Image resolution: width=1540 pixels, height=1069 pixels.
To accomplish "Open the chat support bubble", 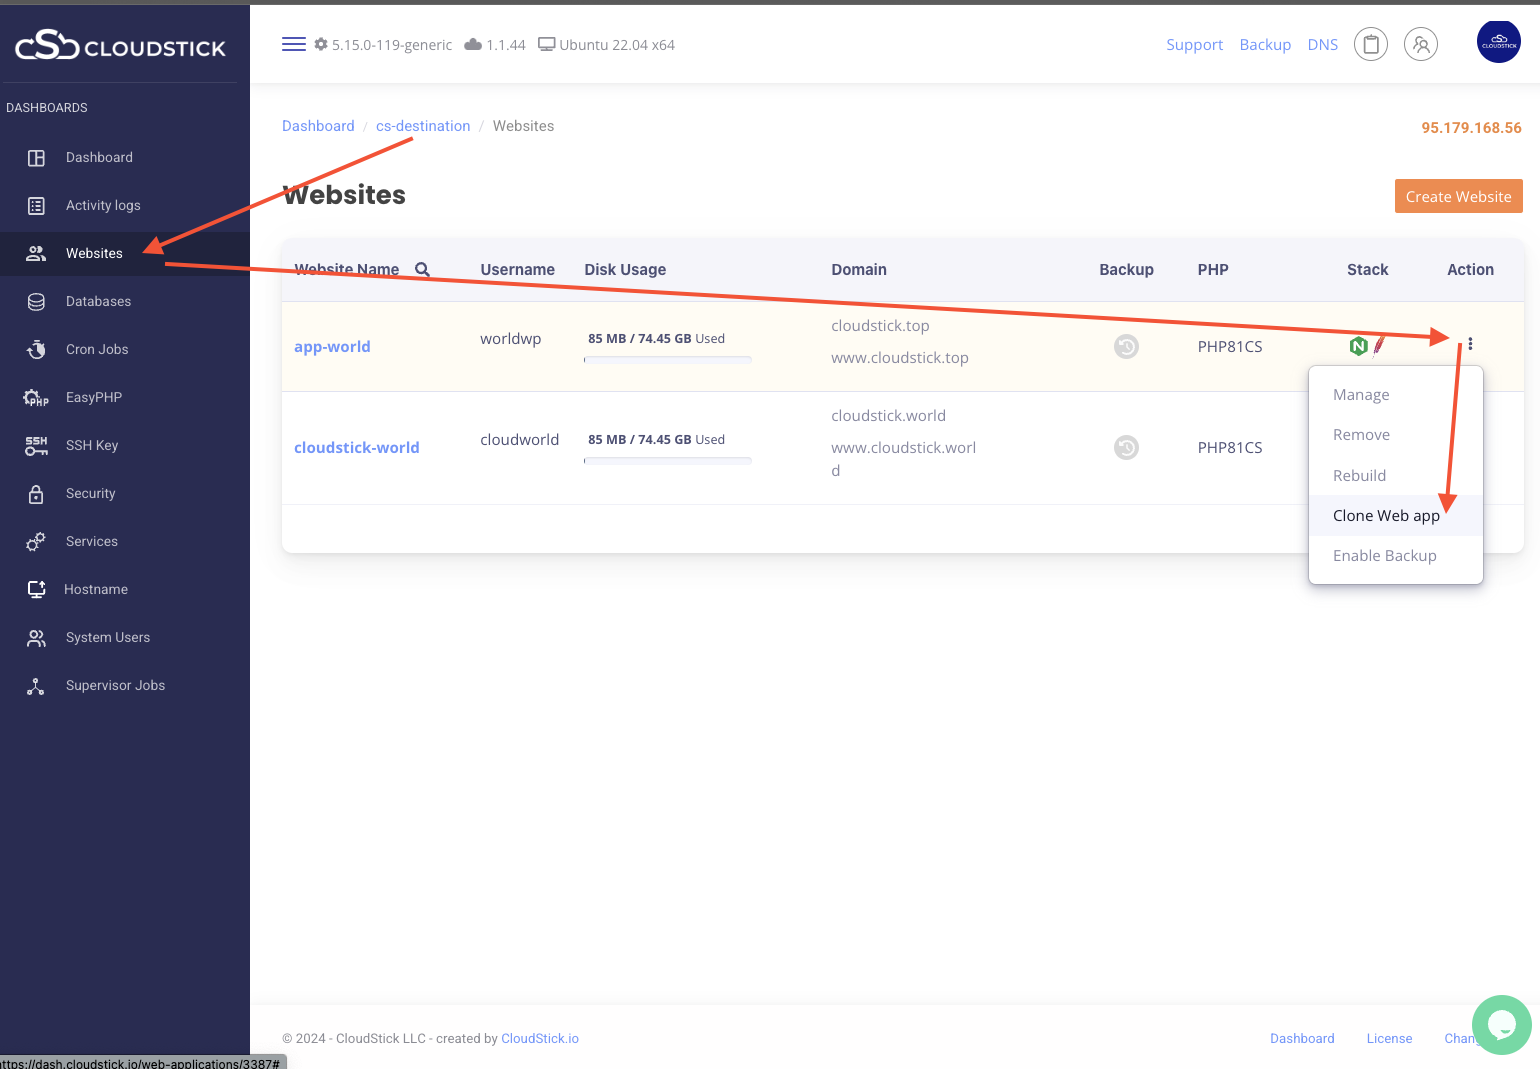I will [1501, 1025].
